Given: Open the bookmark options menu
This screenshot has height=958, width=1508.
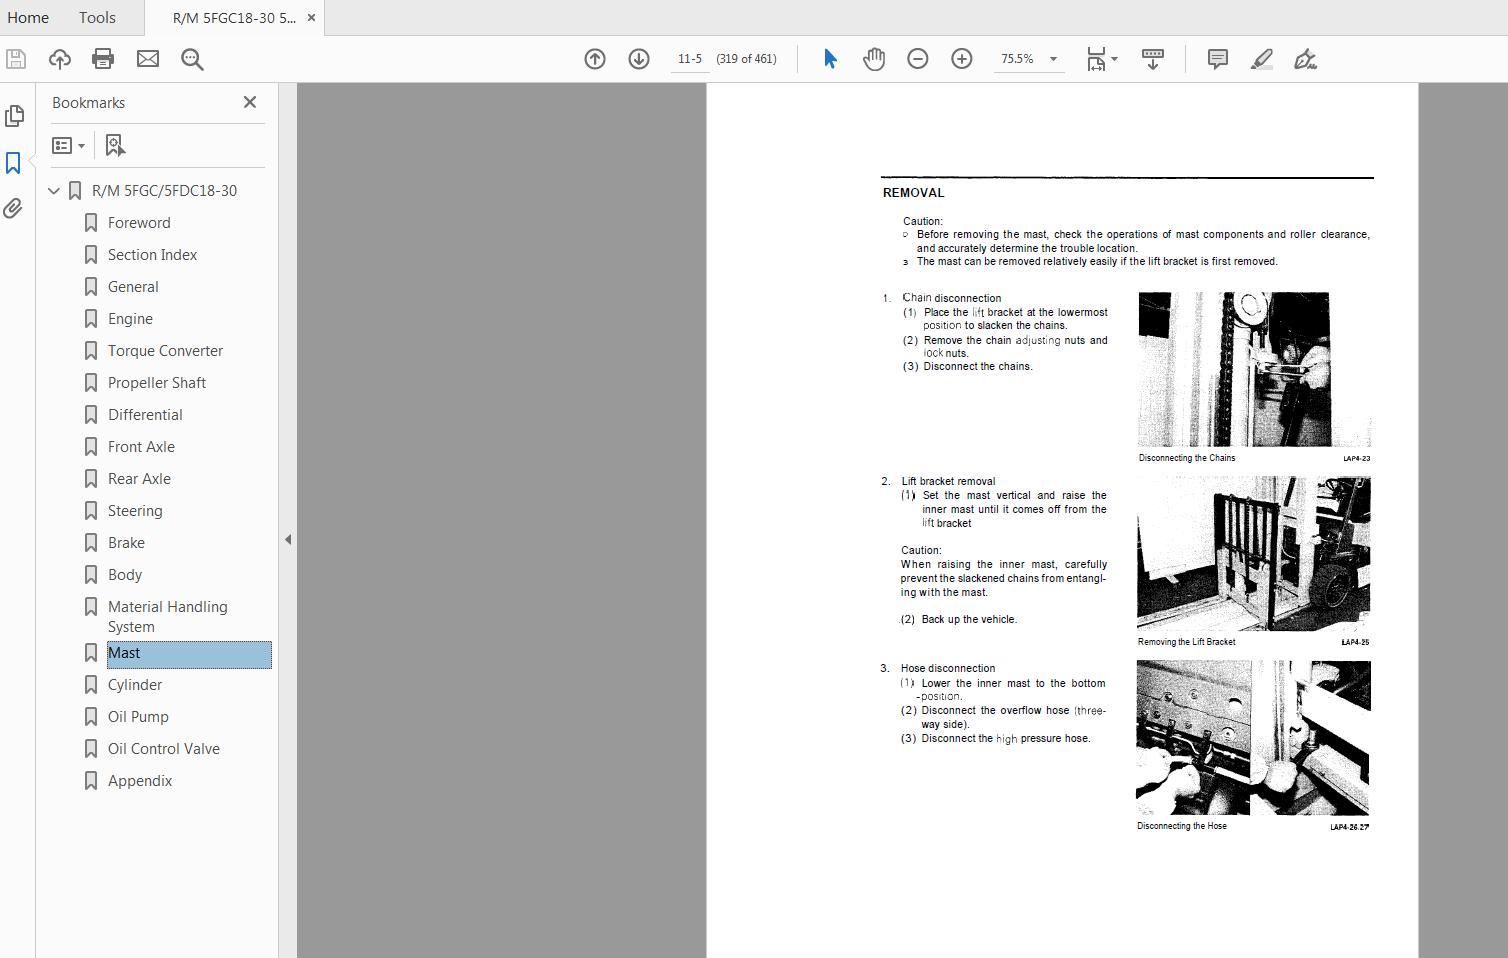Looking at the screenshot, I should pyautogui.click(x=68, y=145).
